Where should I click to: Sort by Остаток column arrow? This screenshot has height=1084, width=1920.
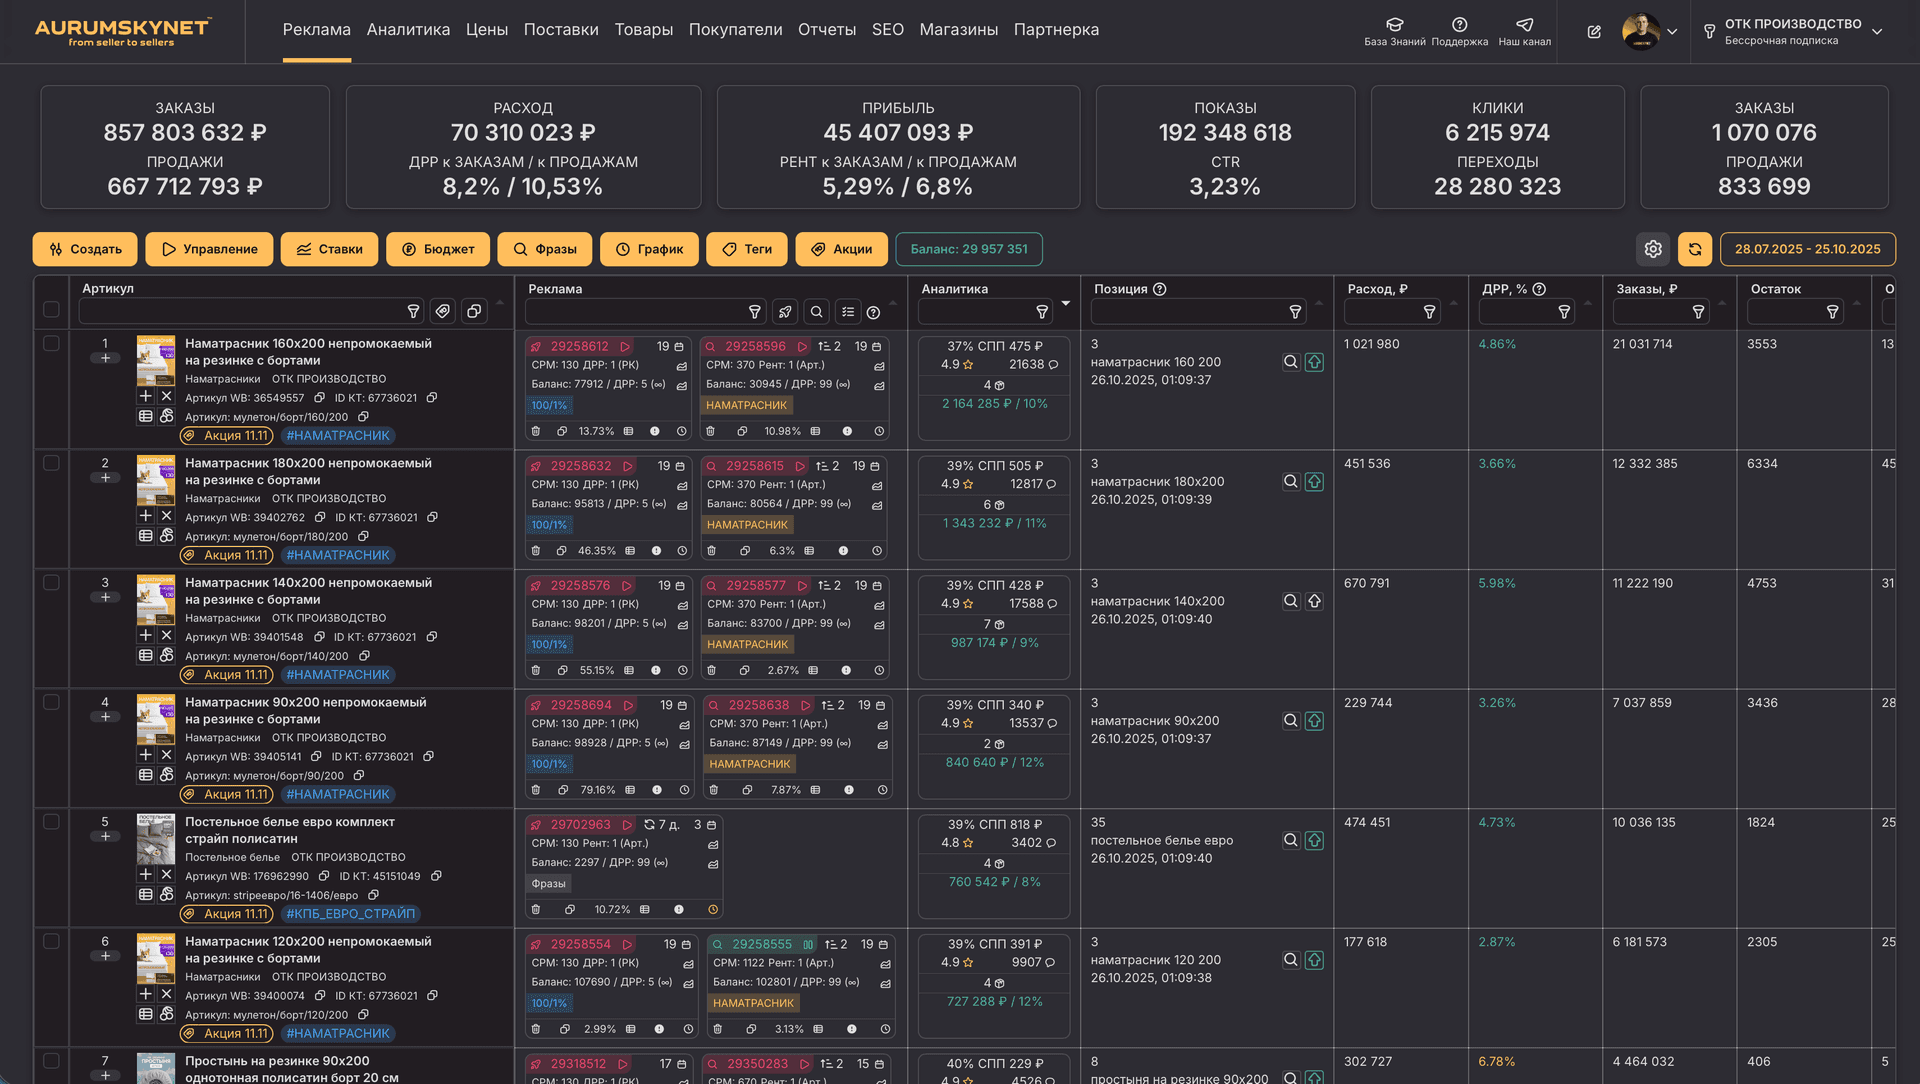[x=1857, y=303]
